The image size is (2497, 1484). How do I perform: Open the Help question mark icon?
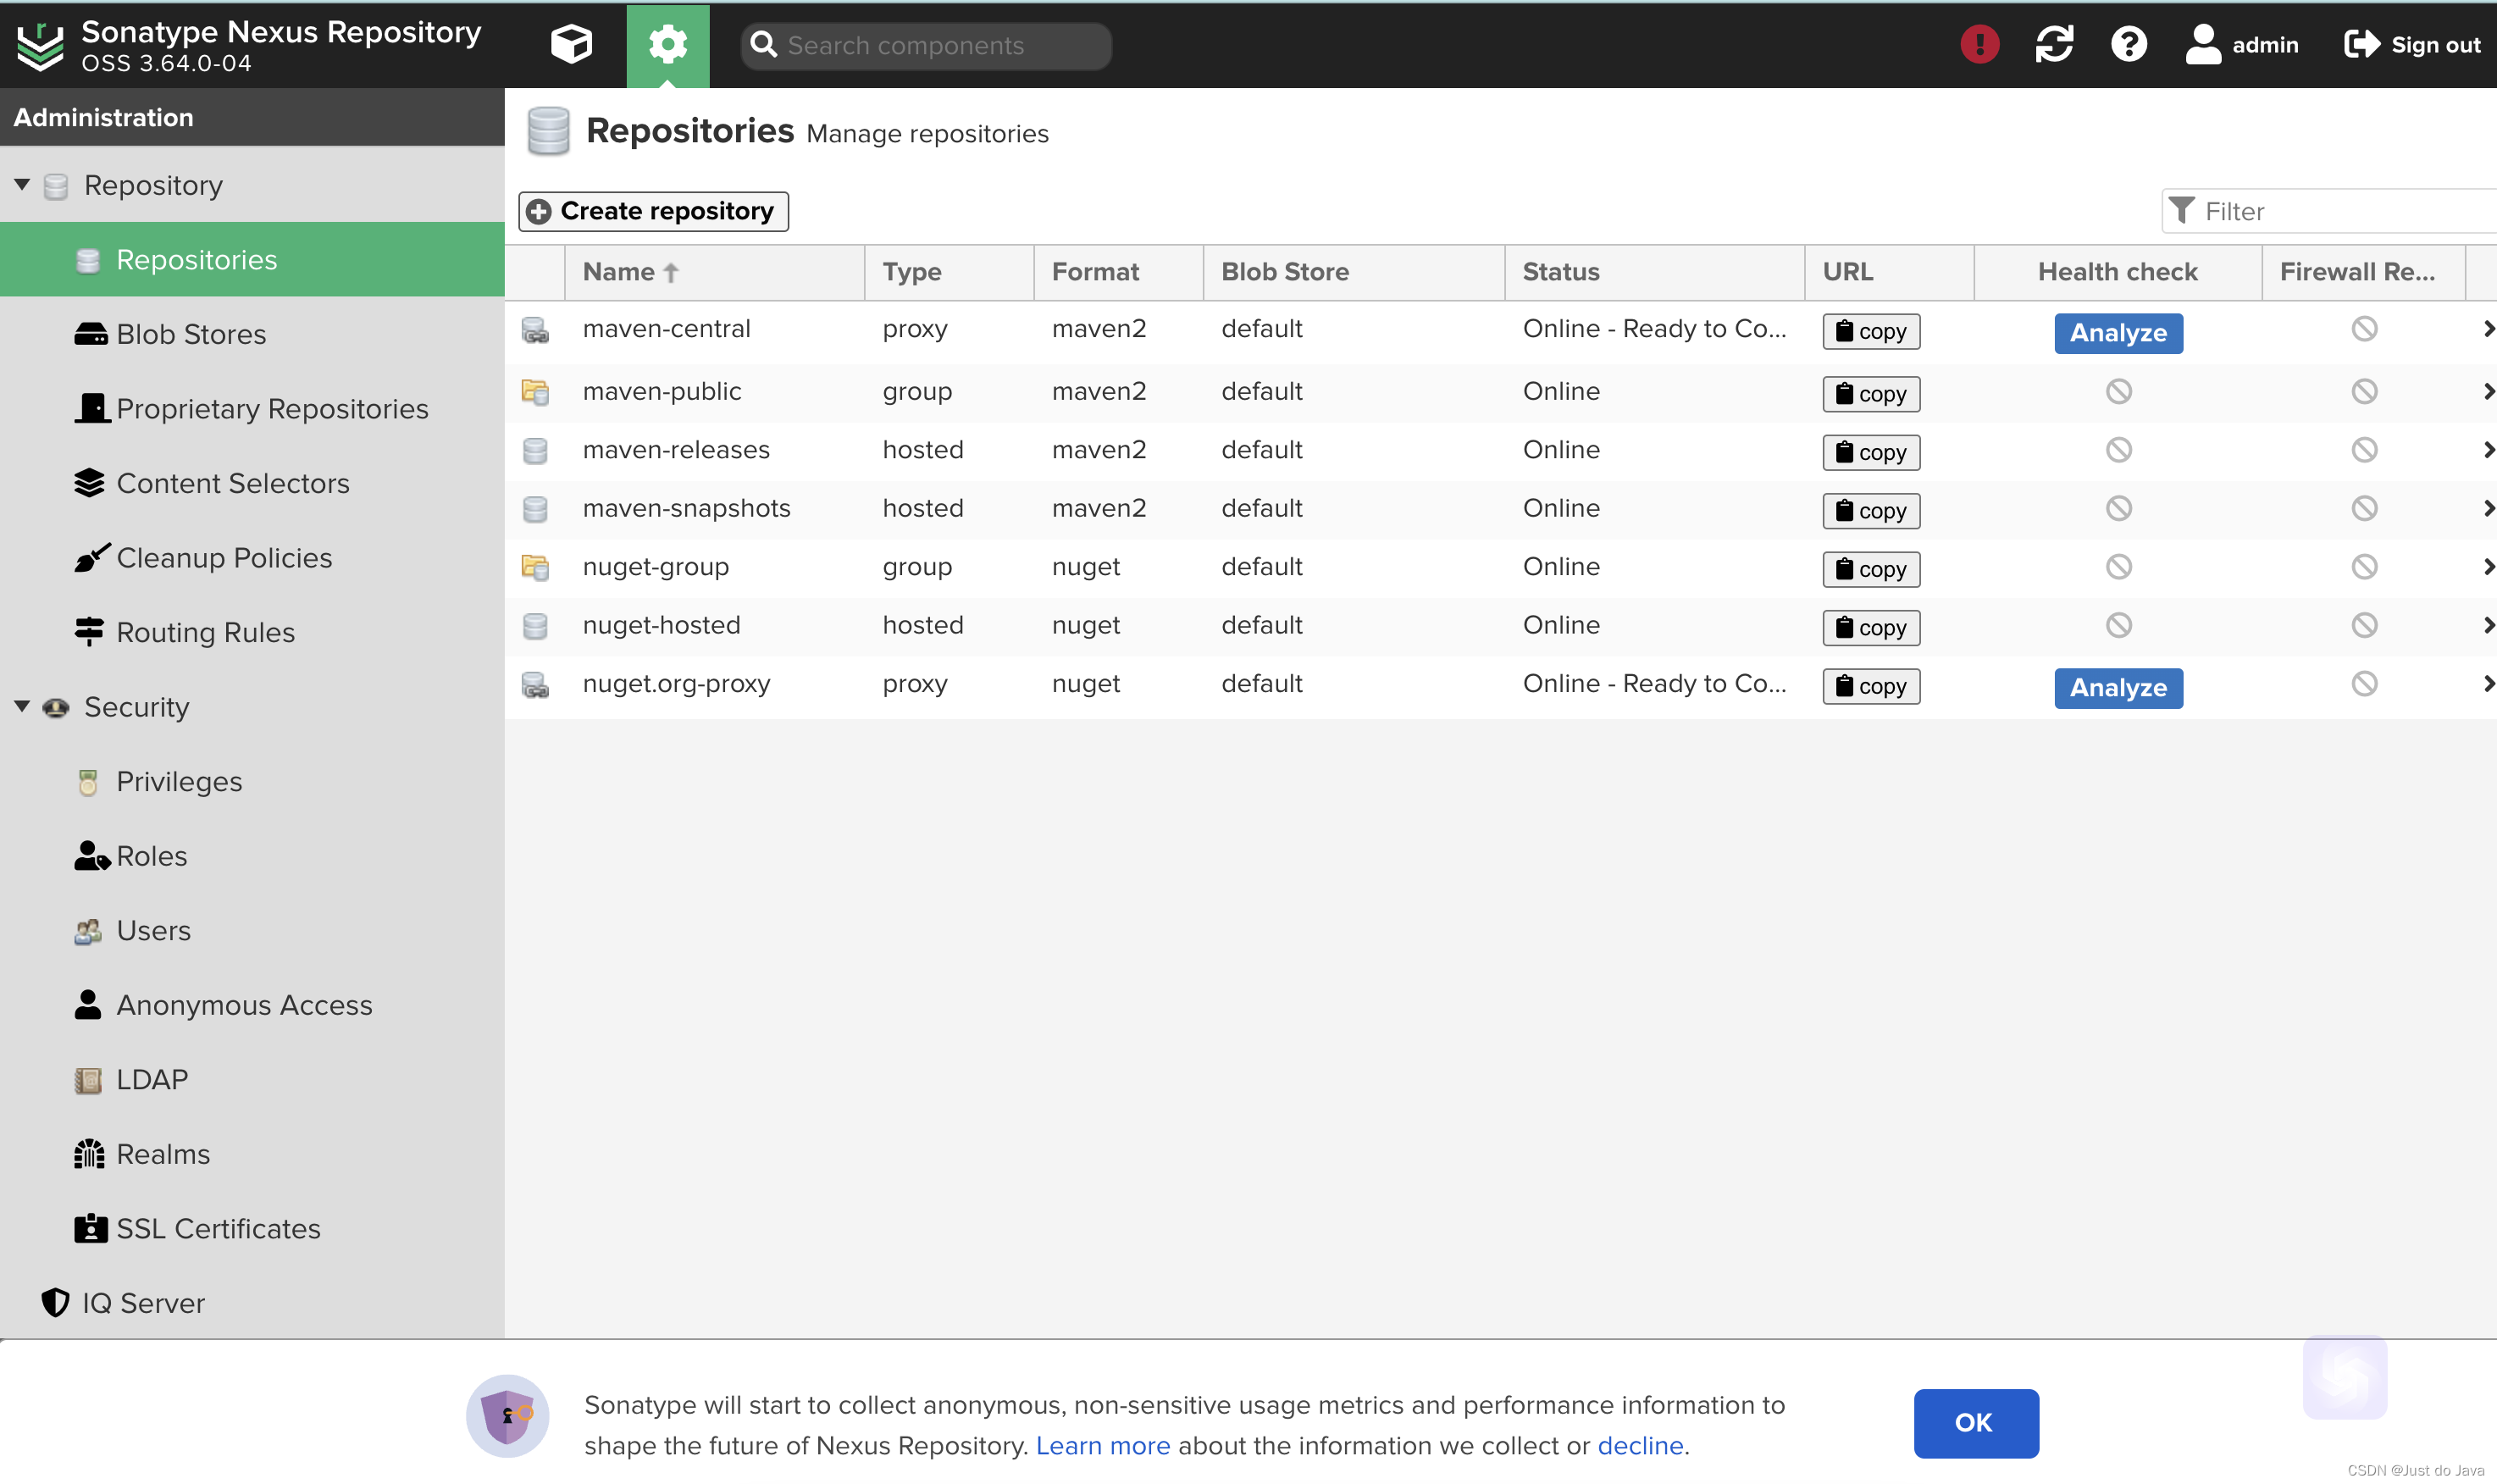[2128, 44]
